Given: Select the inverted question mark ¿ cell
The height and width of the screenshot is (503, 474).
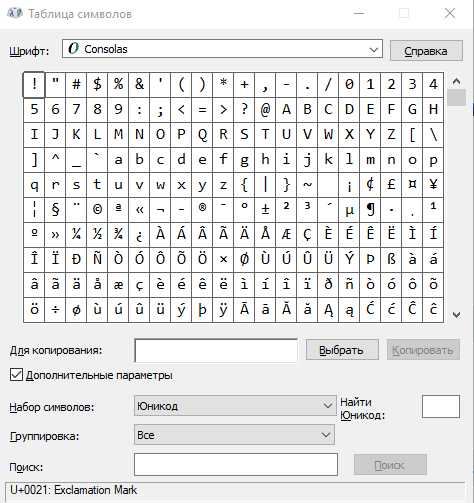Looking at the screenshot, I should tap(139, 235).
